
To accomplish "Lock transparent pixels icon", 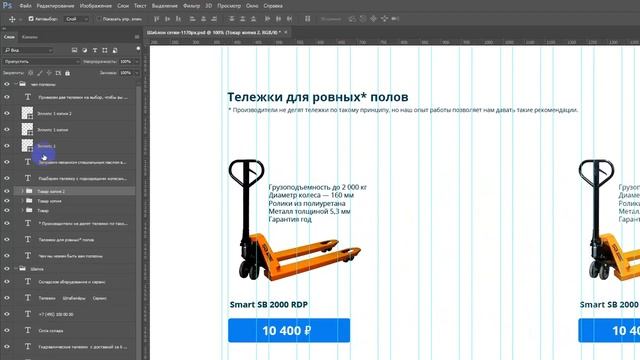I will 31,73.
